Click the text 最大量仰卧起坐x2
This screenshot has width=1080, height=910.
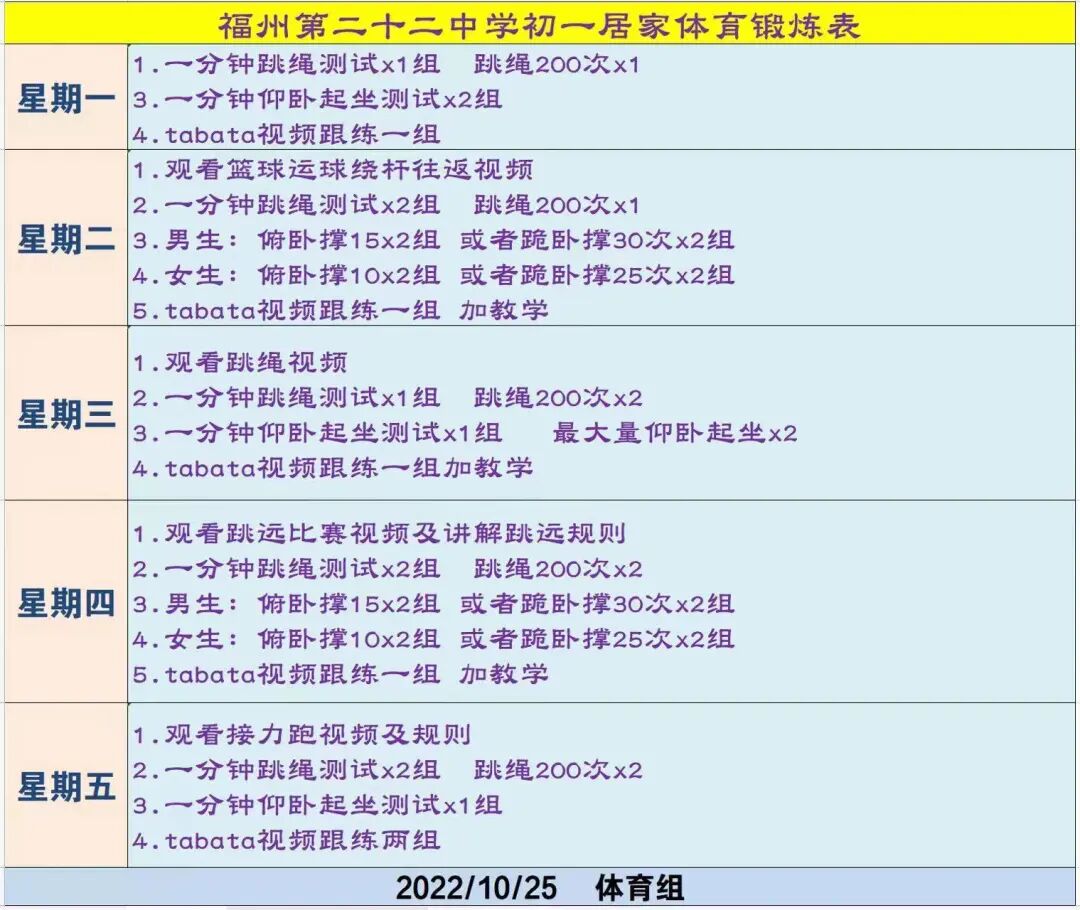(675, 433)
